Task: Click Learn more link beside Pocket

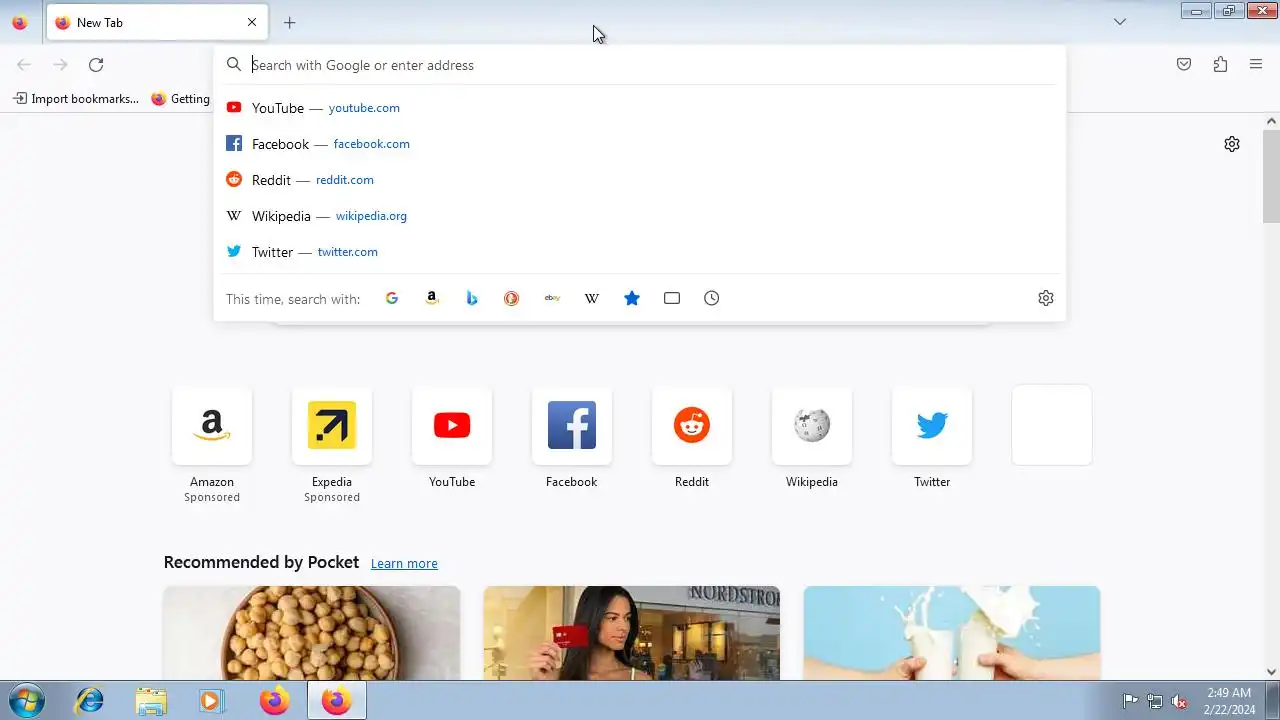Action: (404, 564)
